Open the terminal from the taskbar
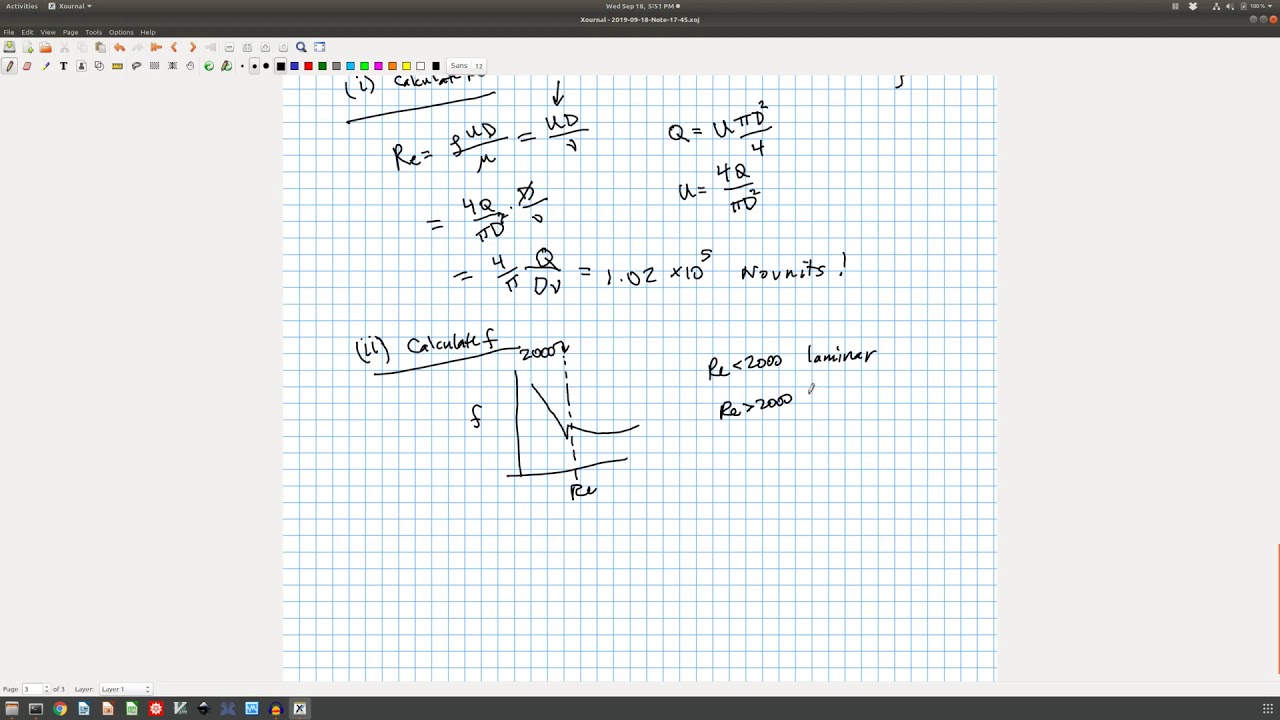The width and height of the screenshot is (1280, 720). 35,709
